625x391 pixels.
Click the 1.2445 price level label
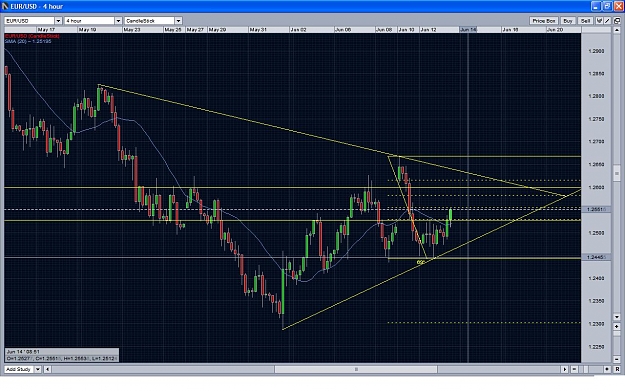[x=596, y=257]
